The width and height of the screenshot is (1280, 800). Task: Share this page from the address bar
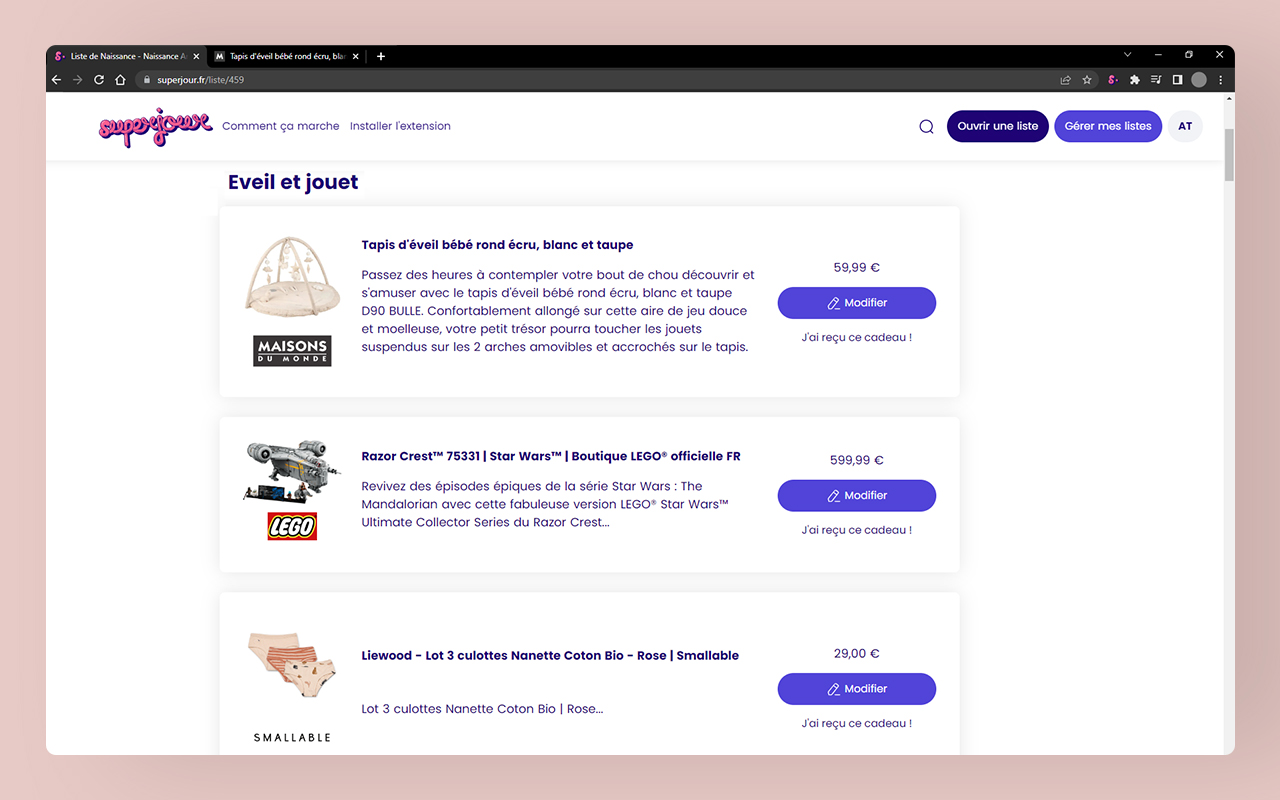click(1065, 80)
